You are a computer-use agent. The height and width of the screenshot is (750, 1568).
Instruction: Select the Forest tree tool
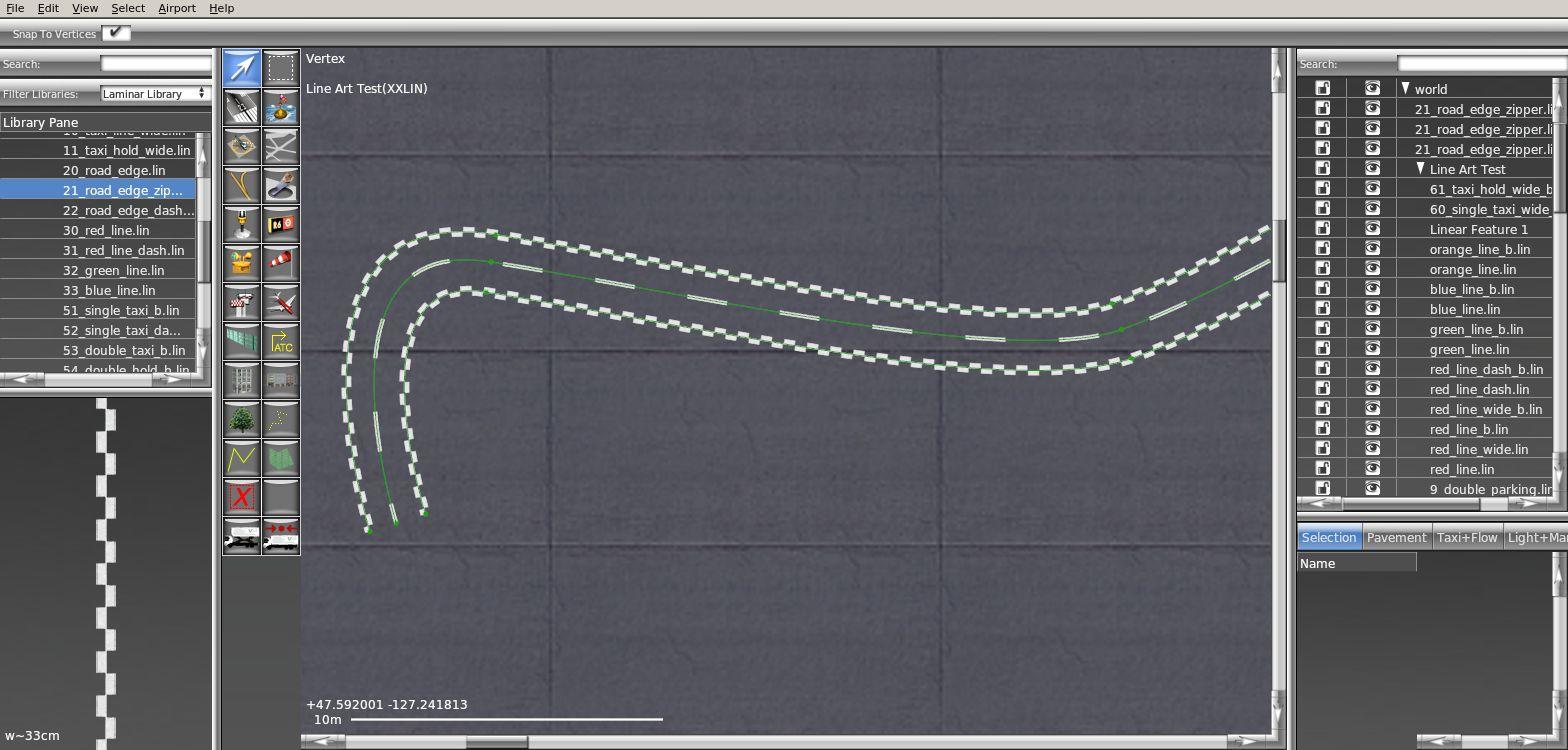click(241, 419)
